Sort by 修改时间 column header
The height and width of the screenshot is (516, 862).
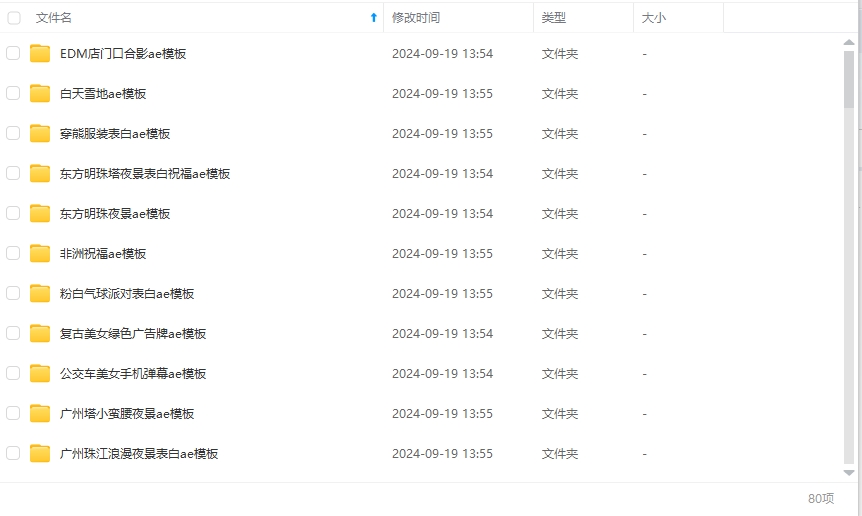(x=416, y=18)
